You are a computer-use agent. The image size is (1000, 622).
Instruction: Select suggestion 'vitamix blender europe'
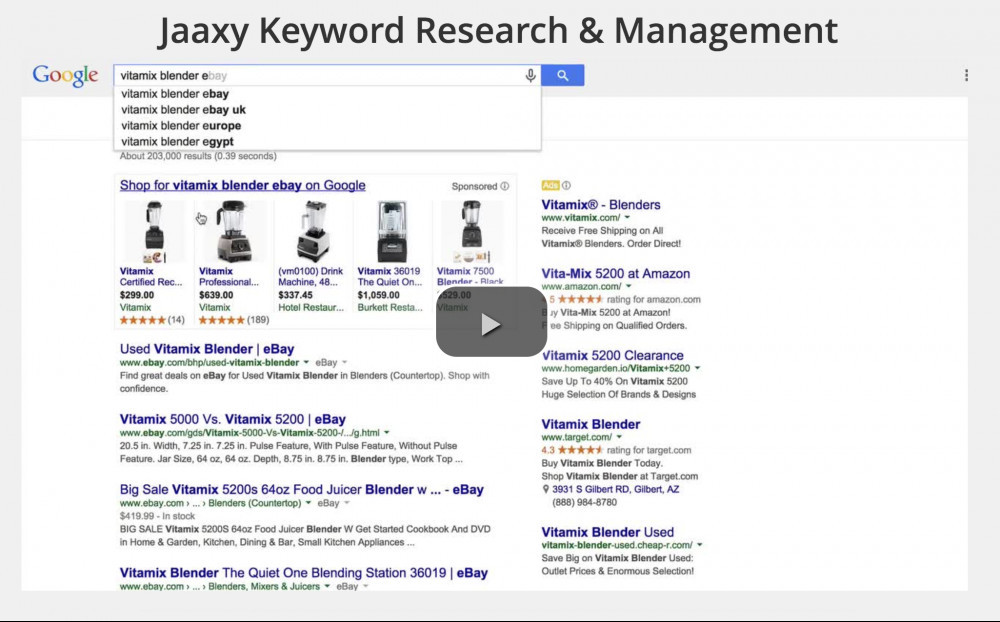181,126
